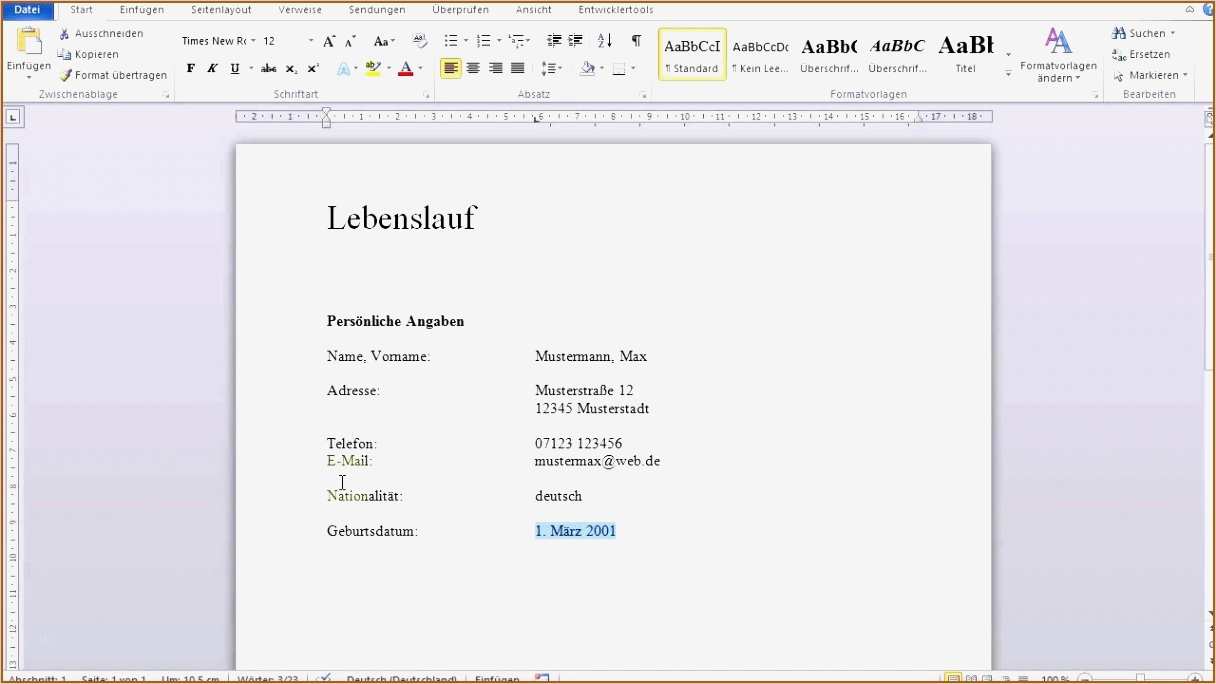Click the Ausschneiden (Cut) icon

pyautogui.click(x=63, y=33)
